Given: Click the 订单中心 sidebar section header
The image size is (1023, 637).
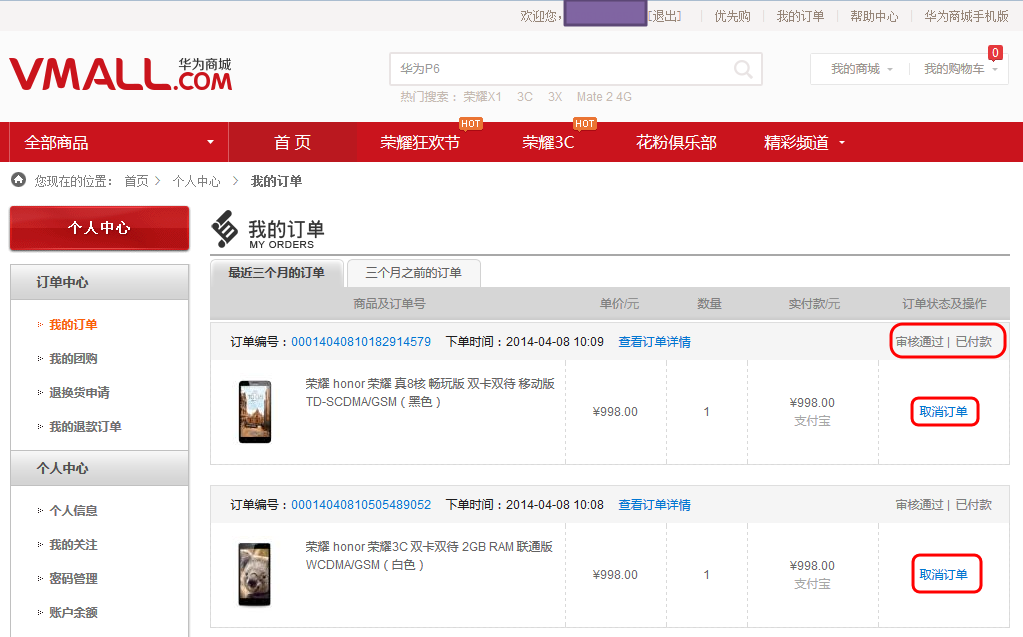Looking at the screenshot, I should [x=99, y=282].
